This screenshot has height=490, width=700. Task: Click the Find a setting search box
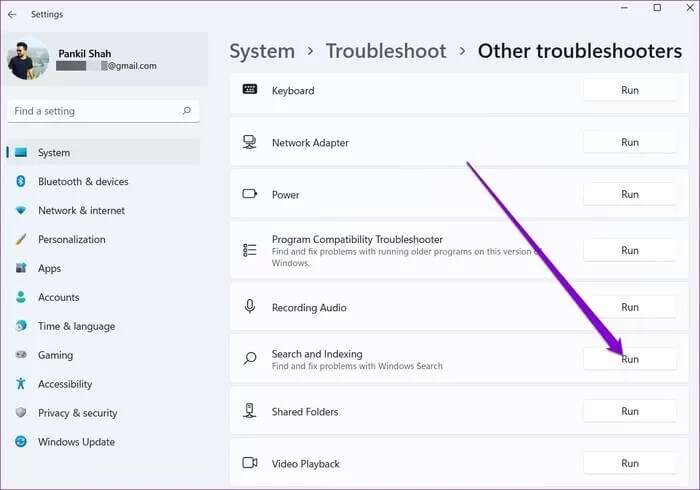[x=104, y=111]
